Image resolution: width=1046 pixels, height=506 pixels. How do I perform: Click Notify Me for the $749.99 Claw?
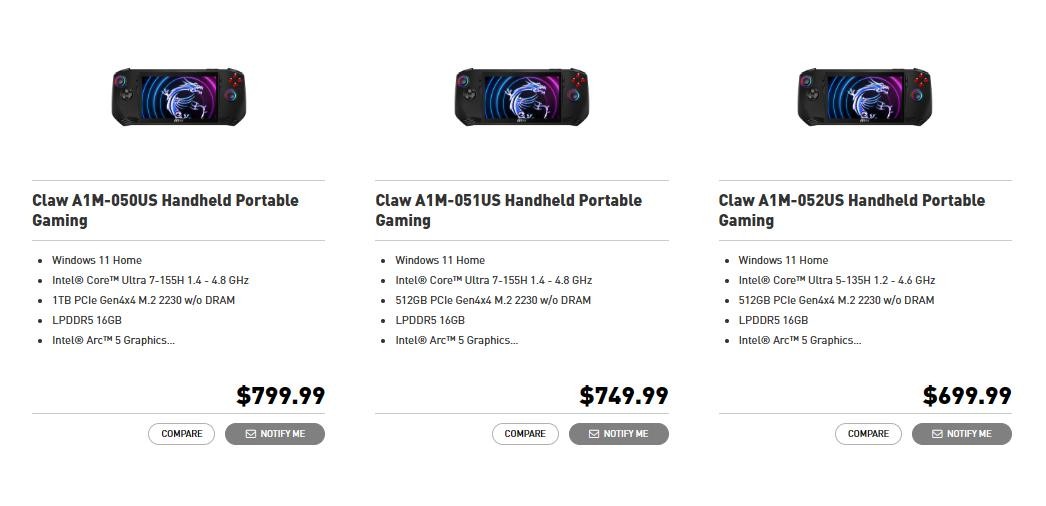(618, 434)
